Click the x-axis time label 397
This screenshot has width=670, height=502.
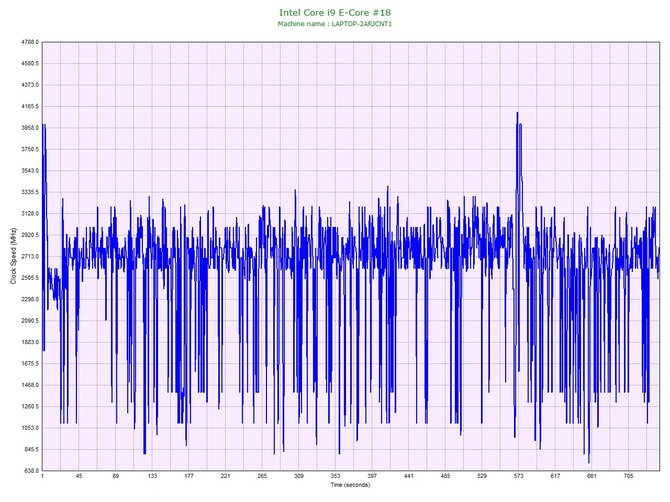[372, 476]
